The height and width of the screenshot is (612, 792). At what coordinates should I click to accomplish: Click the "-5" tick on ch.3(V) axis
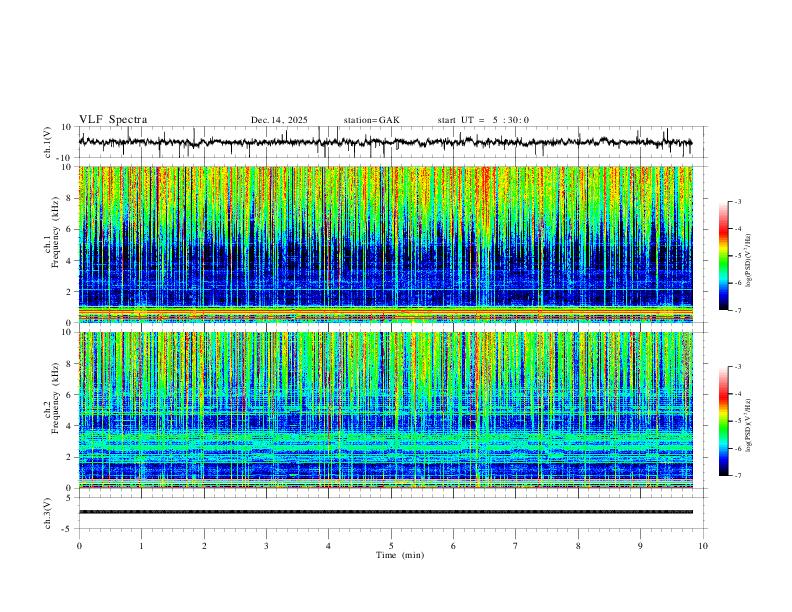68,529
